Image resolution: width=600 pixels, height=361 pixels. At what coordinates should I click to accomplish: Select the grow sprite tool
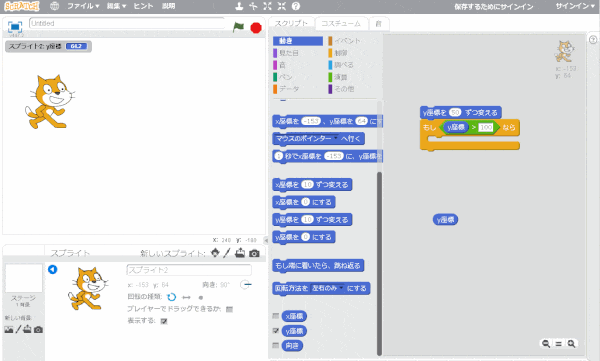coord(267,6)
